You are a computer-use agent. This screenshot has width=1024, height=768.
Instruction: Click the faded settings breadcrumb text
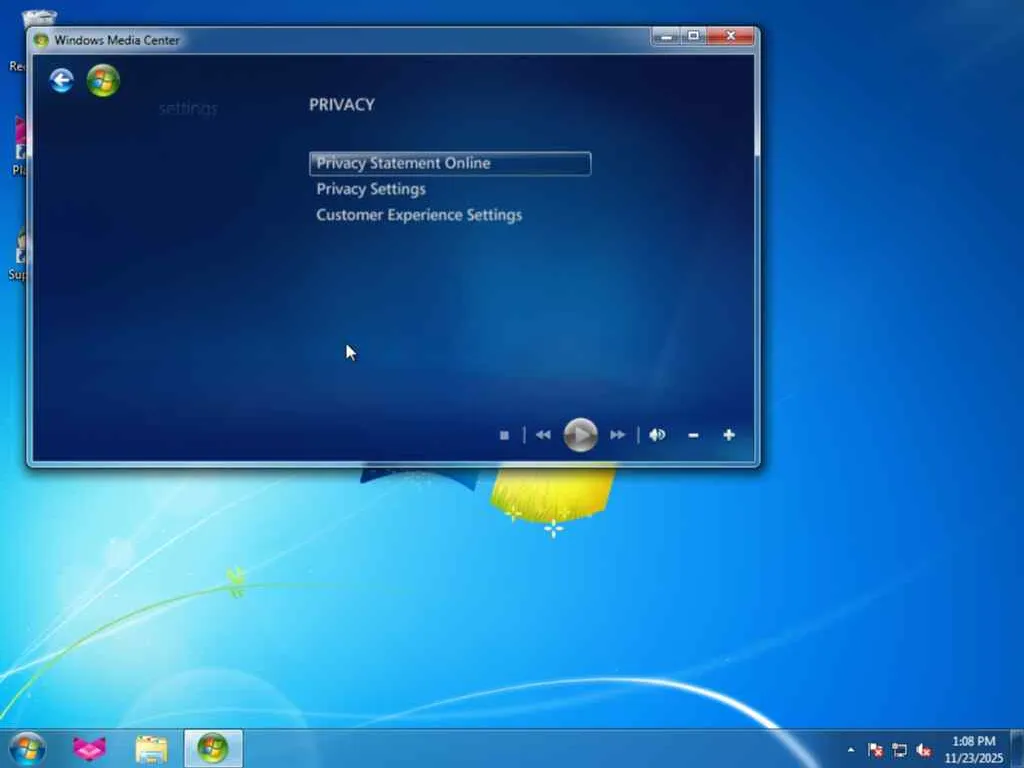pos(188,108)
